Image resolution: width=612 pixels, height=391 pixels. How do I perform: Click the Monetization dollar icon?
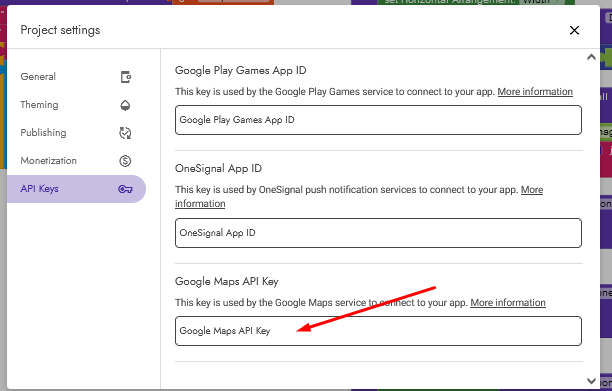(125, 161)
